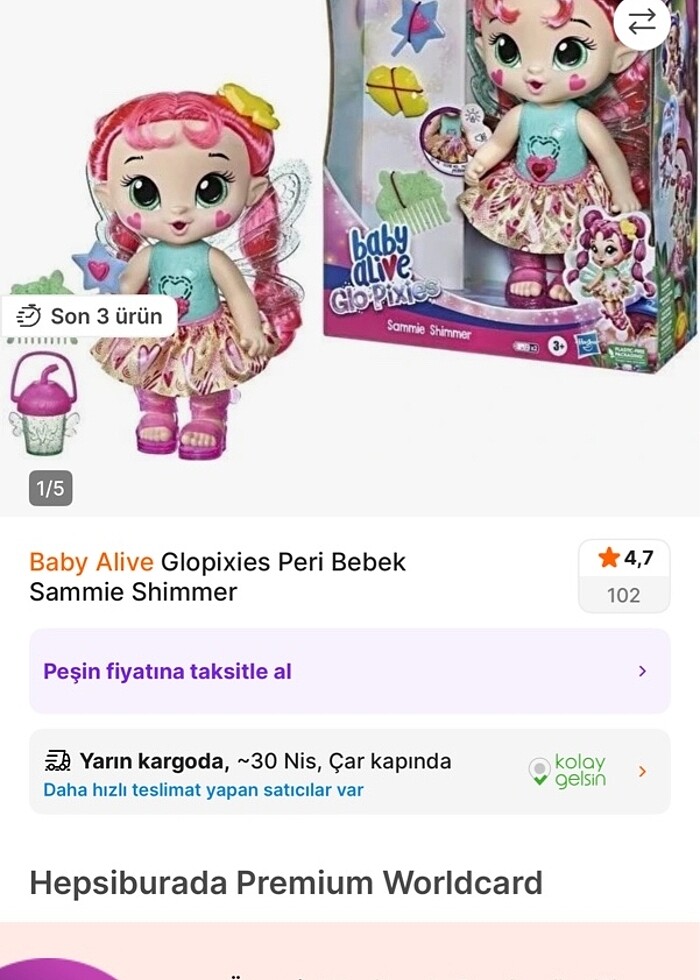Tap the compare products arrows icon

[641, 21]
